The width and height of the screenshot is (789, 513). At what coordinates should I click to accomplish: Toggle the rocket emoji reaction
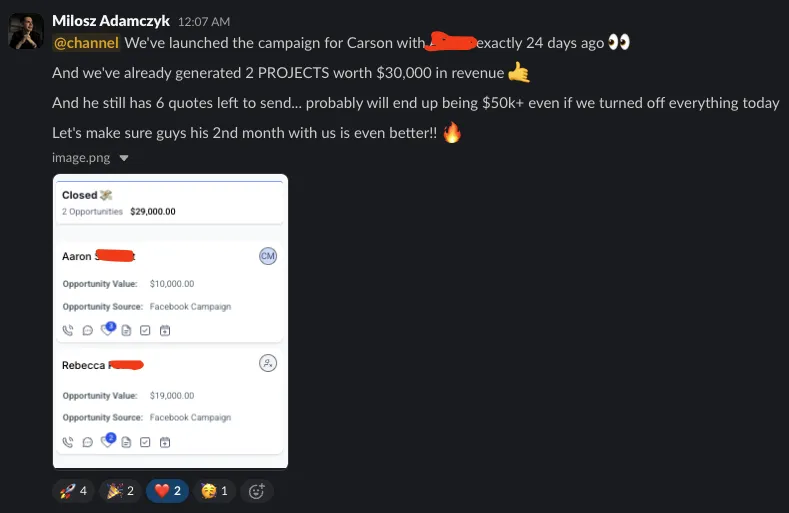pyautogui.click(x=73, y=491)
